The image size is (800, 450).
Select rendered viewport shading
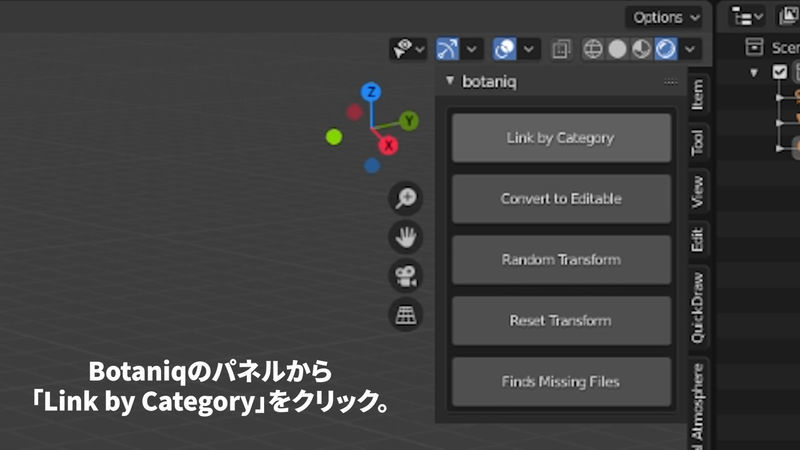pyautogui.click(x=666, y=49)
